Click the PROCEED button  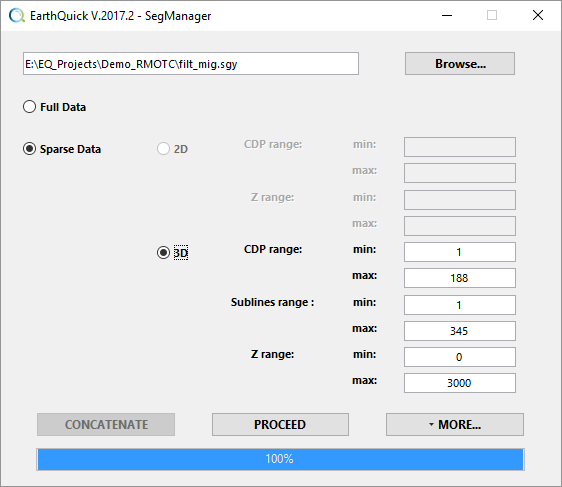point(280,425)
